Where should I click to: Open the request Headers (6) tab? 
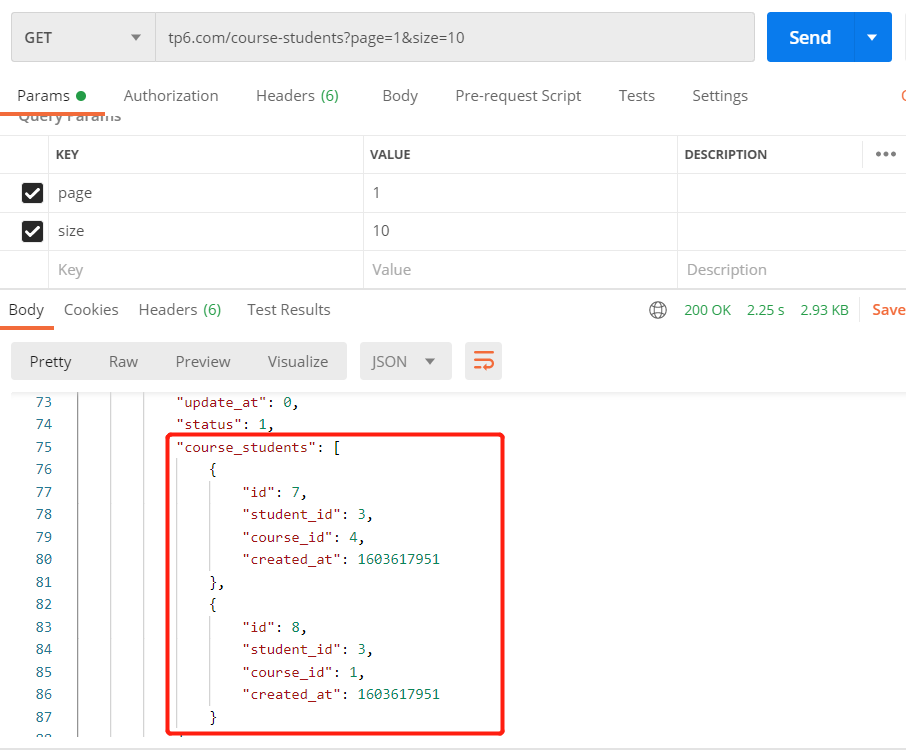(x=297, y=96)
